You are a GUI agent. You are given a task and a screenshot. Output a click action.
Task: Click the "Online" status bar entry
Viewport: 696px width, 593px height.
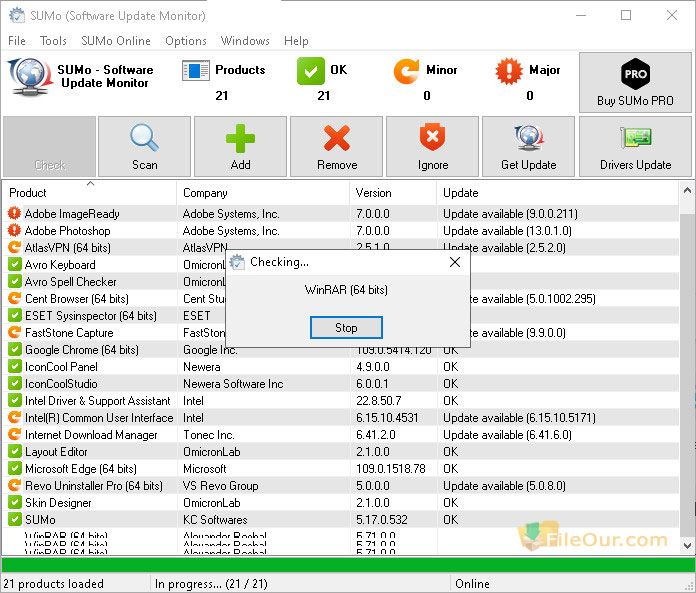[x=472, y=584]
